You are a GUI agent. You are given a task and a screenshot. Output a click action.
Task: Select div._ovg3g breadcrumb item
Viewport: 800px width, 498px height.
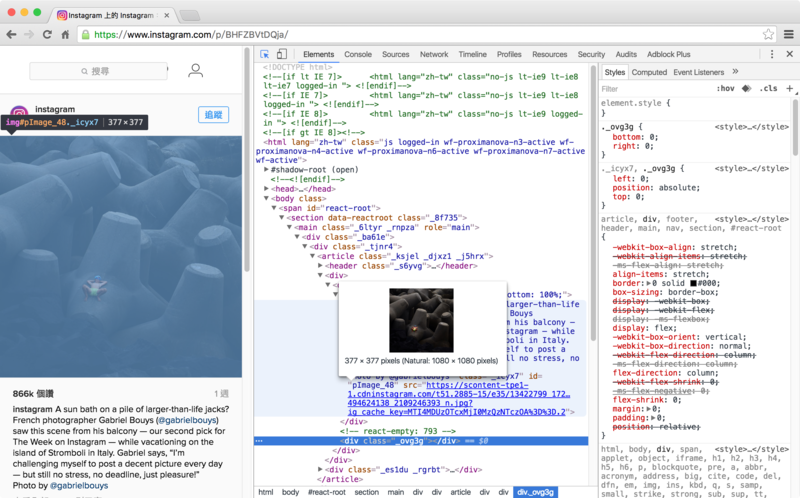click(535, 492)
